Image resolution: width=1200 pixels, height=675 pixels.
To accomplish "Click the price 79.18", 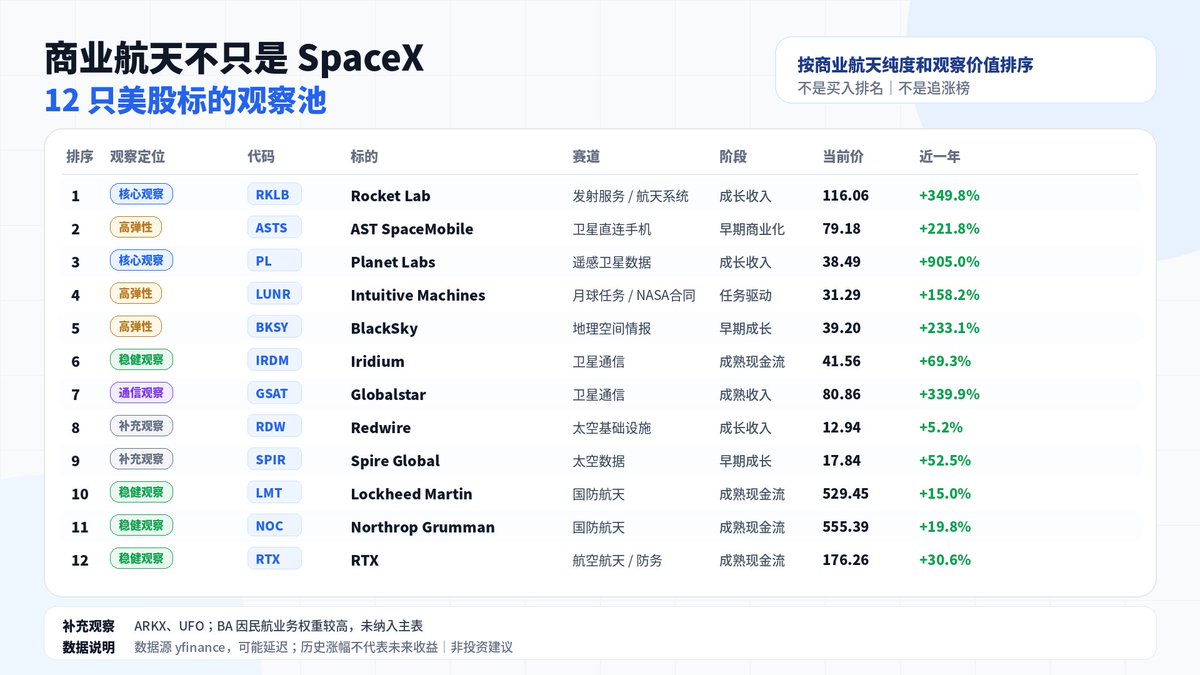I will coord(841,229).
